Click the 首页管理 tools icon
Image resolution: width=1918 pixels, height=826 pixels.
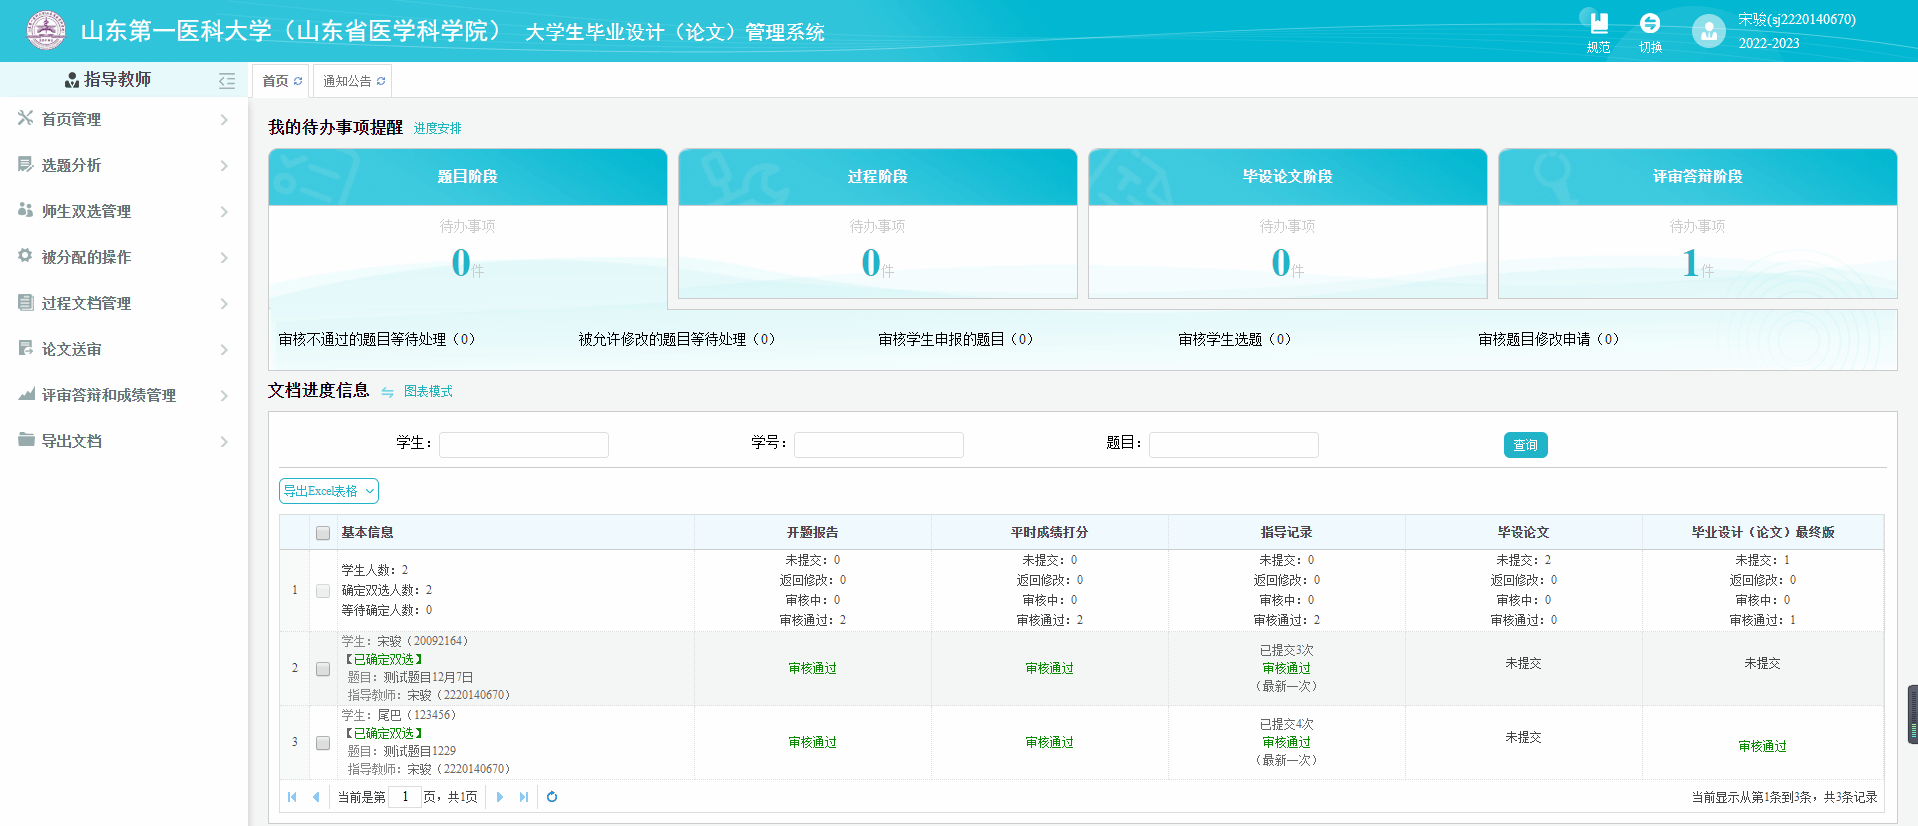[x=25, y=118]
